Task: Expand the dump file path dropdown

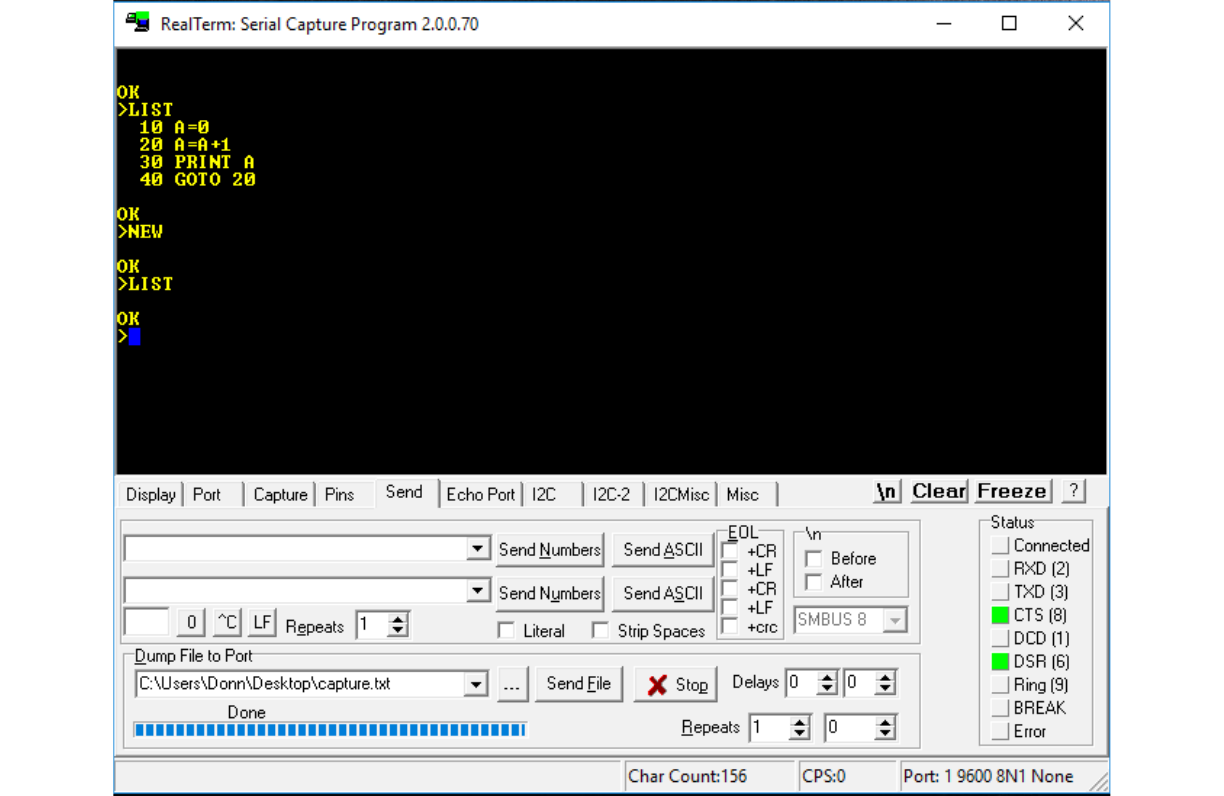Action: (x=475, y=684)
